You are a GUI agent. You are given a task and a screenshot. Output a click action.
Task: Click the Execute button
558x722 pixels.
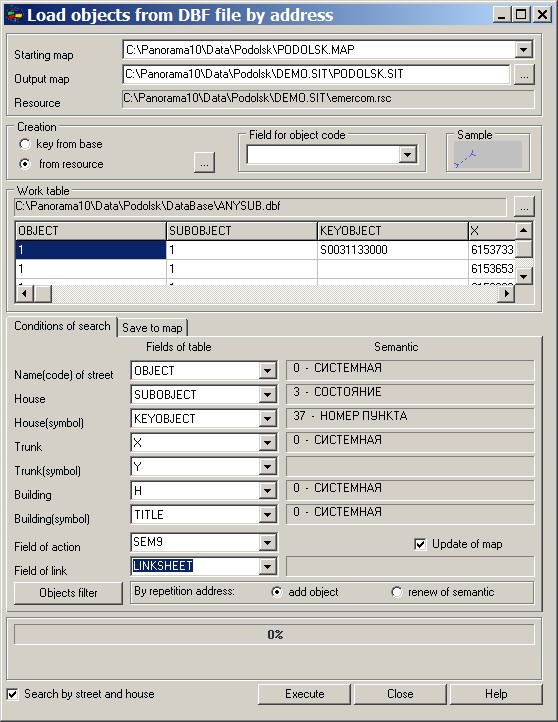[x=304, y=694]
